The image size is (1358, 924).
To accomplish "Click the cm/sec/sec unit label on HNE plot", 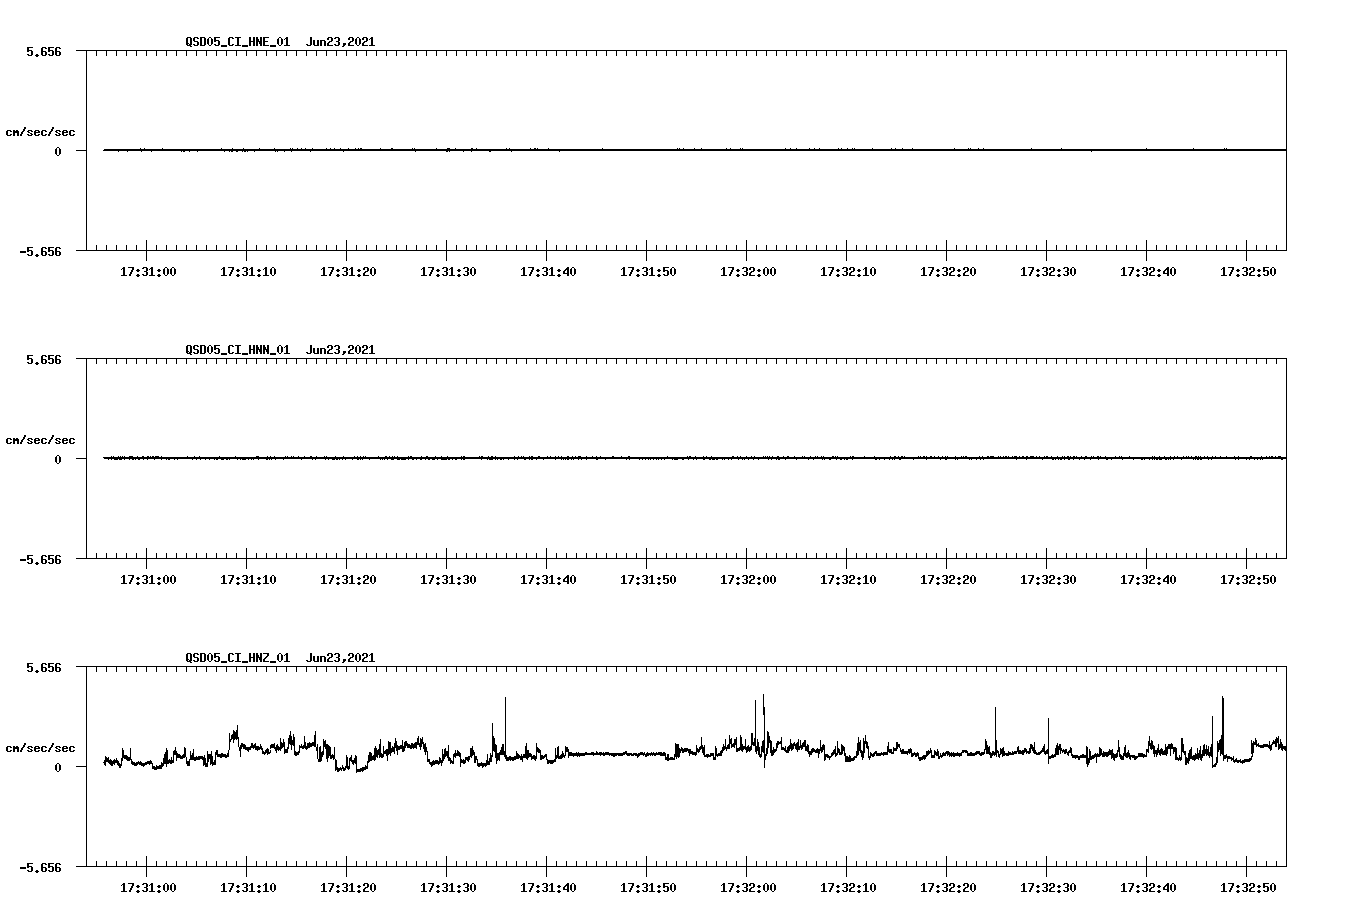I will (x=40, y=132).
